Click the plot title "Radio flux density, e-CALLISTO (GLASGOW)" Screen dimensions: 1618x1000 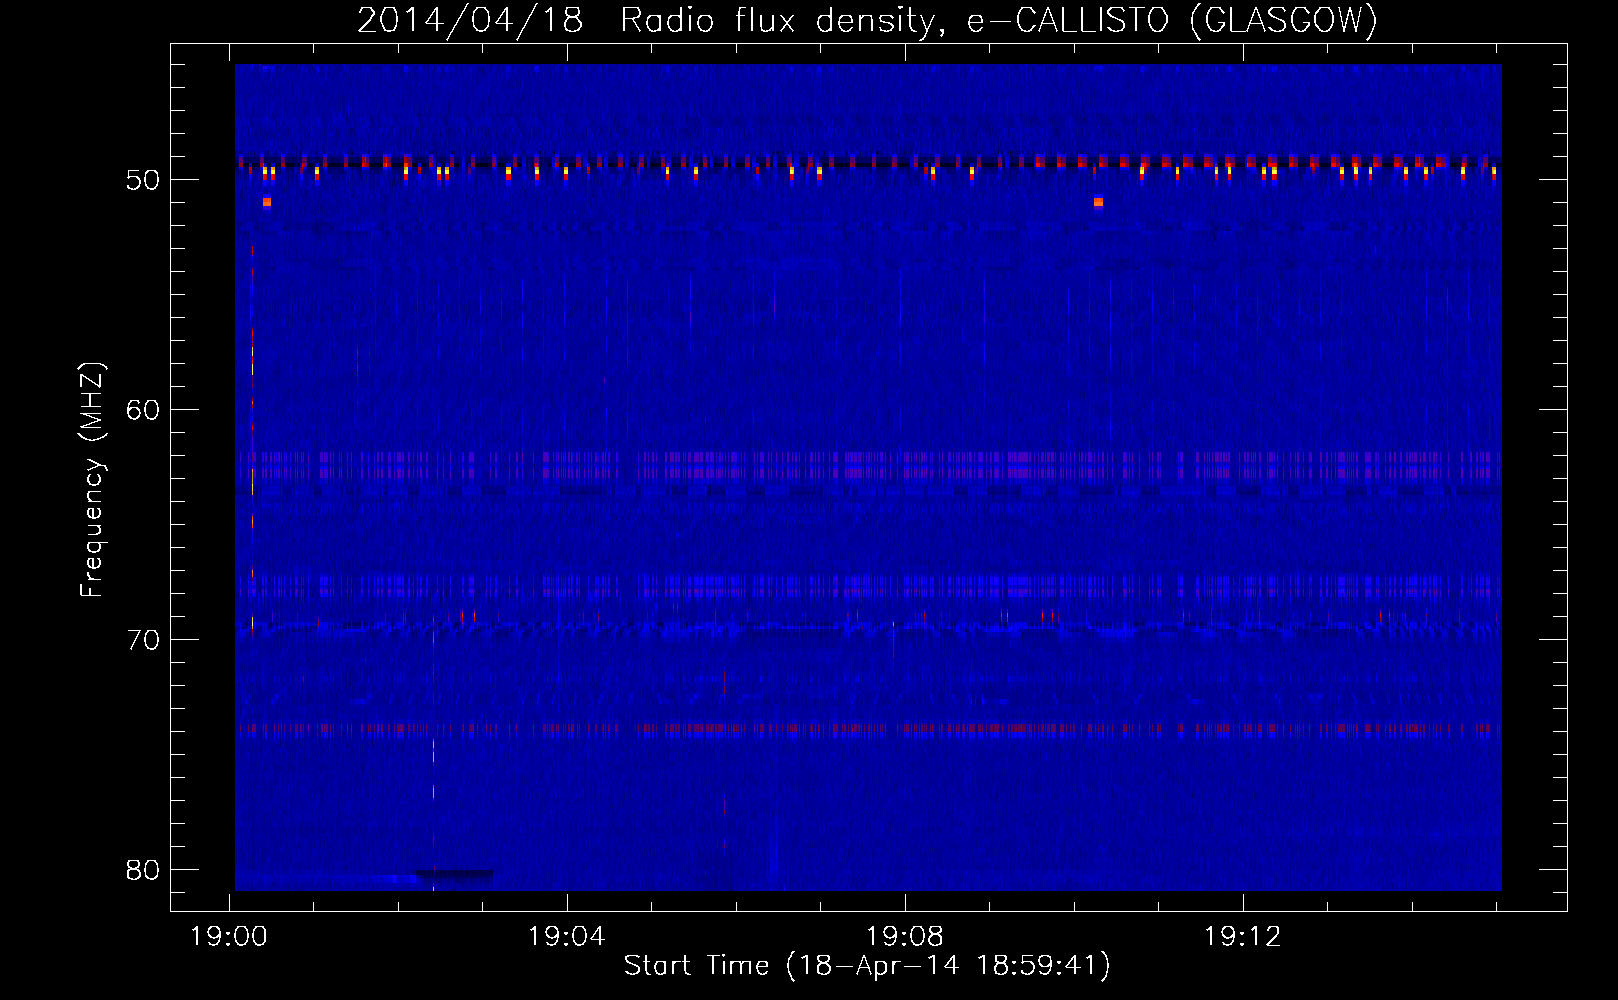[x=999, y=20]
